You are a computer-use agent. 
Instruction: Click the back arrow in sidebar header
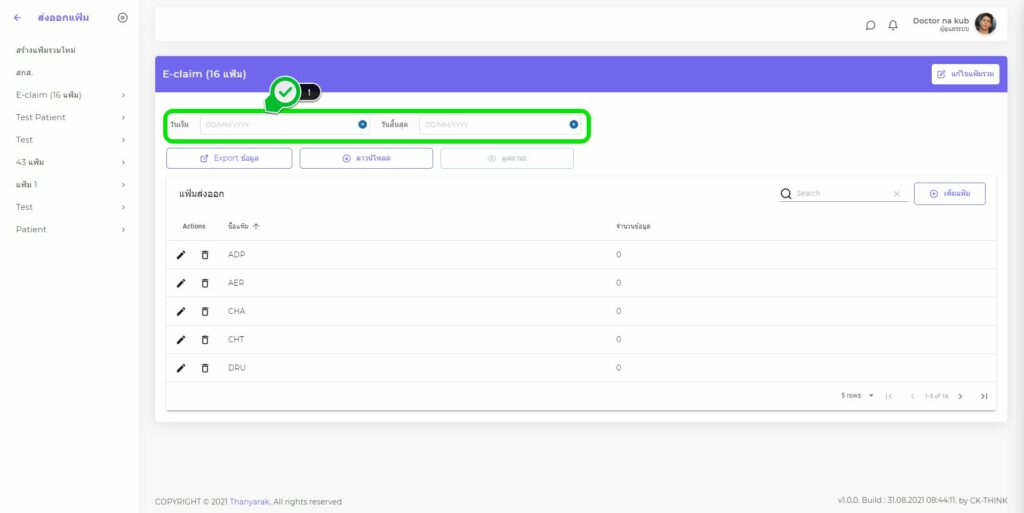[x=17, y=18]
